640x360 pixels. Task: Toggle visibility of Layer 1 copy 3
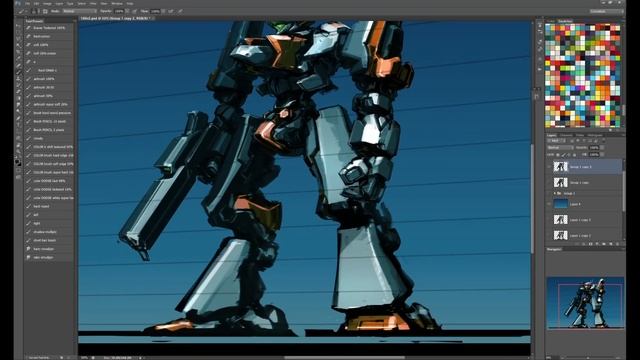tap(549, 220)
